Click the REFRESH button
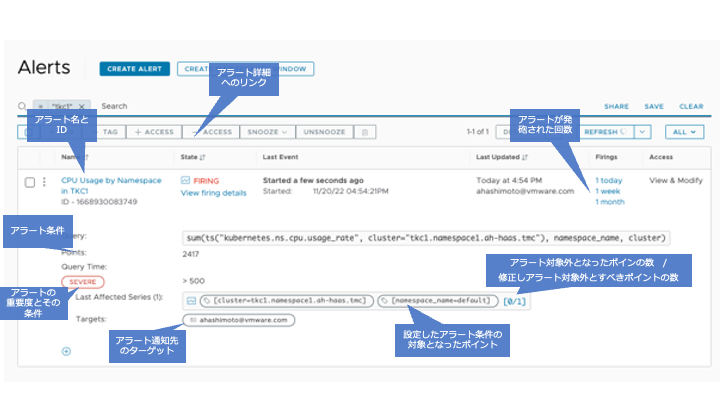 [605, 132]
